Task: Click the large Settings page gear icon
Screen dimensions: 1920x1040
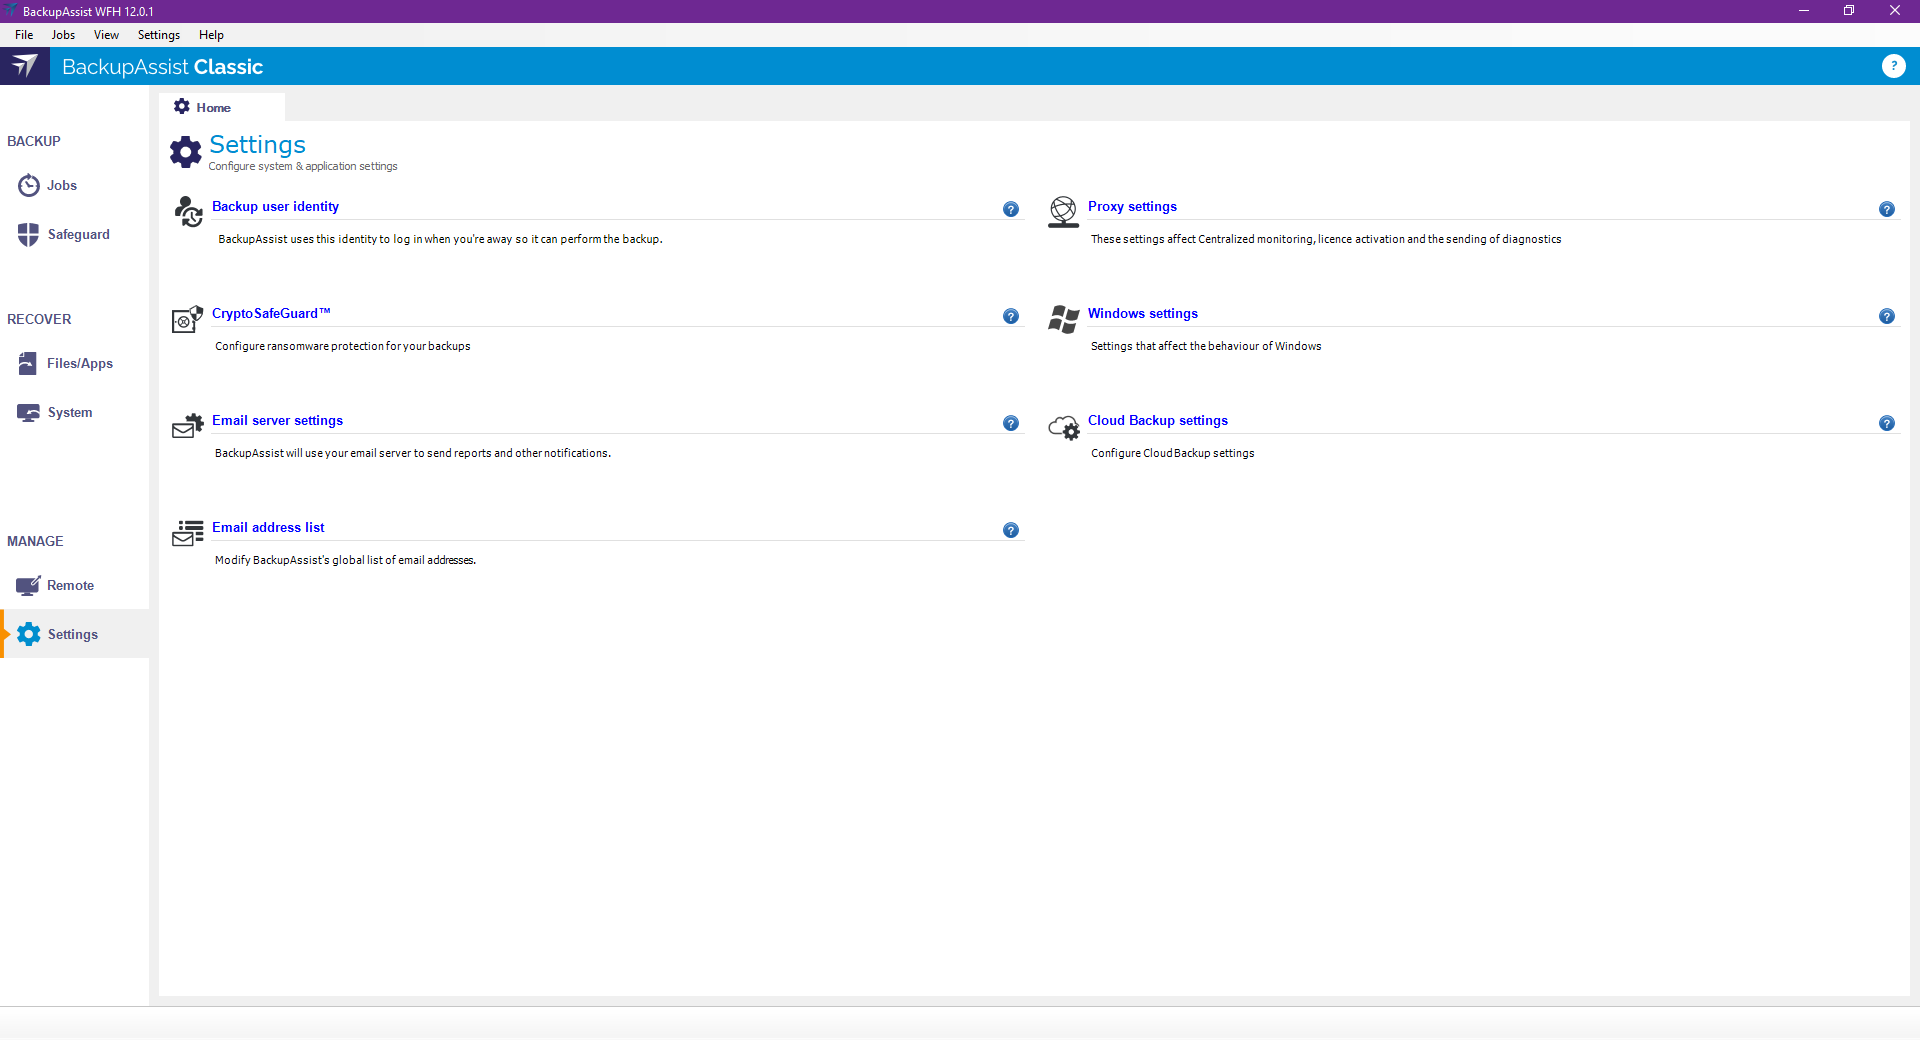Action: click(x=186, y=152)
